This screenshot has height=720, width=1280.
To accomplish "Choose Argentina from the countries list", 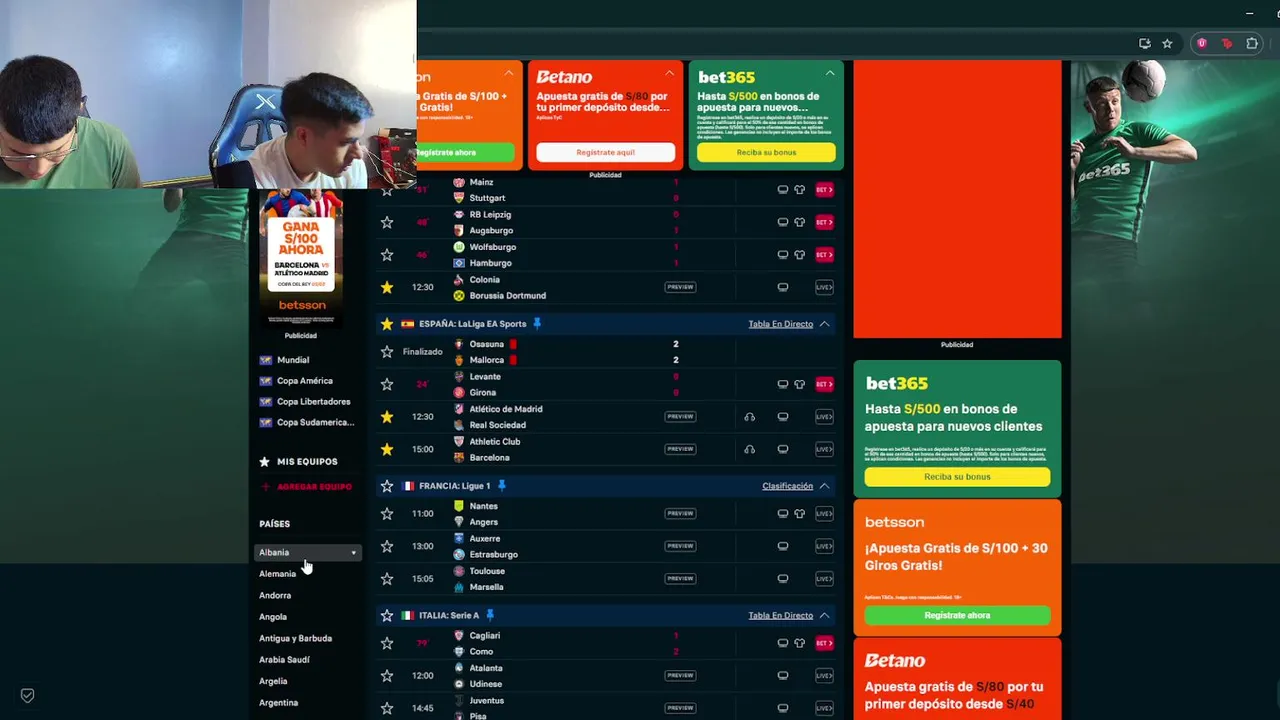I will click(x=279, y=703).
